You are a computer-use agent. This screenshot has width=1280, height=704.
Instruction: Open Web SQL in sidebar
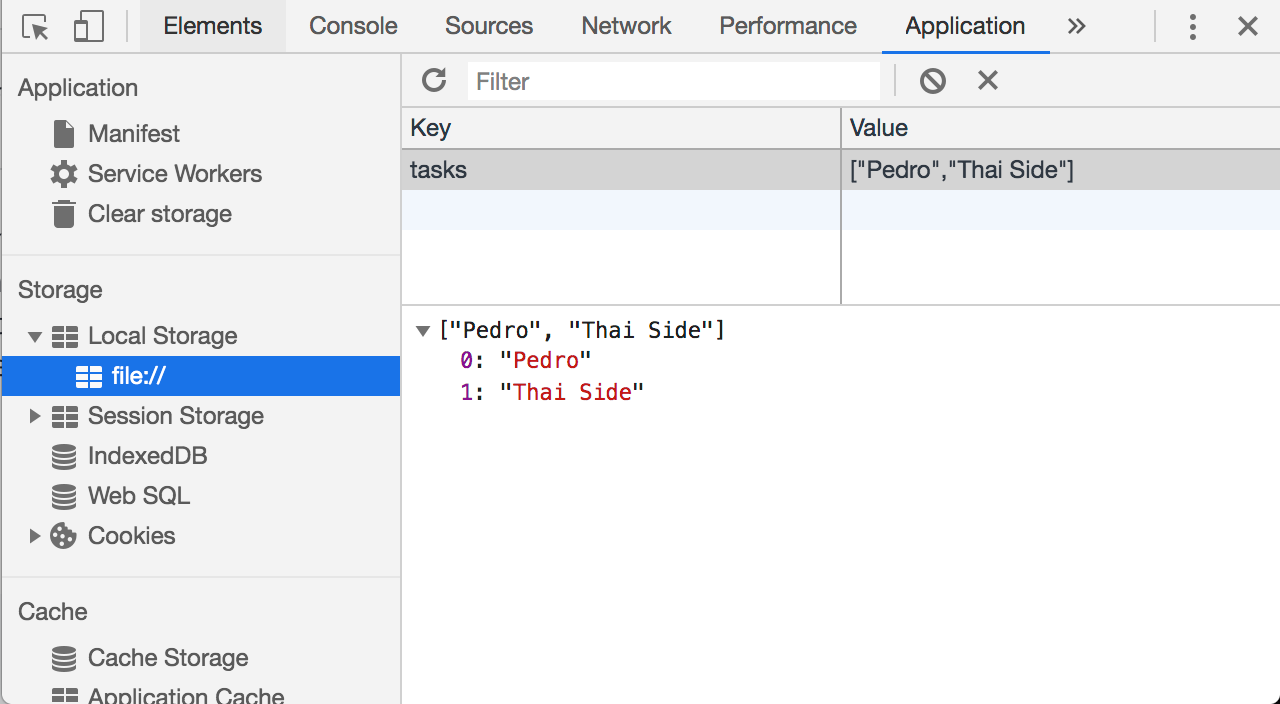point(139,496)
